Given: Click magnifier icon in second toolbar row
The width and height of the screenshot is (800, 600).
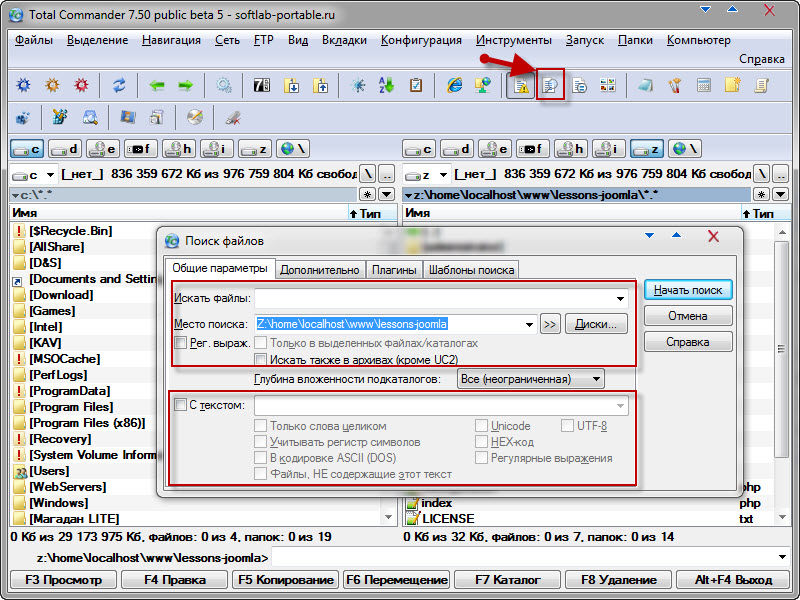Looking at the screenshot, I should click(x=90, y=118).
